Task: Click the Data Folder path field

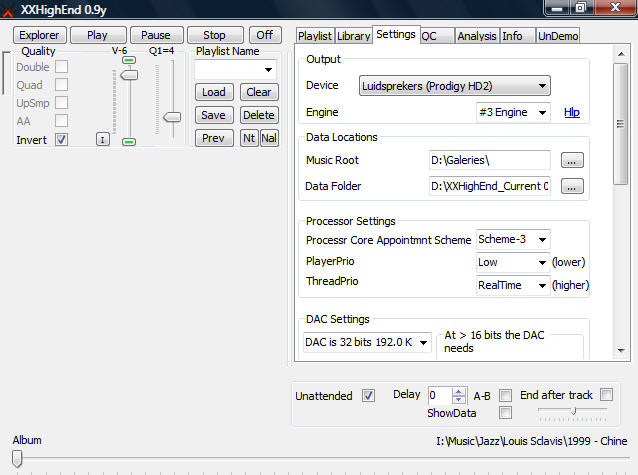Action: click(489, 186)
